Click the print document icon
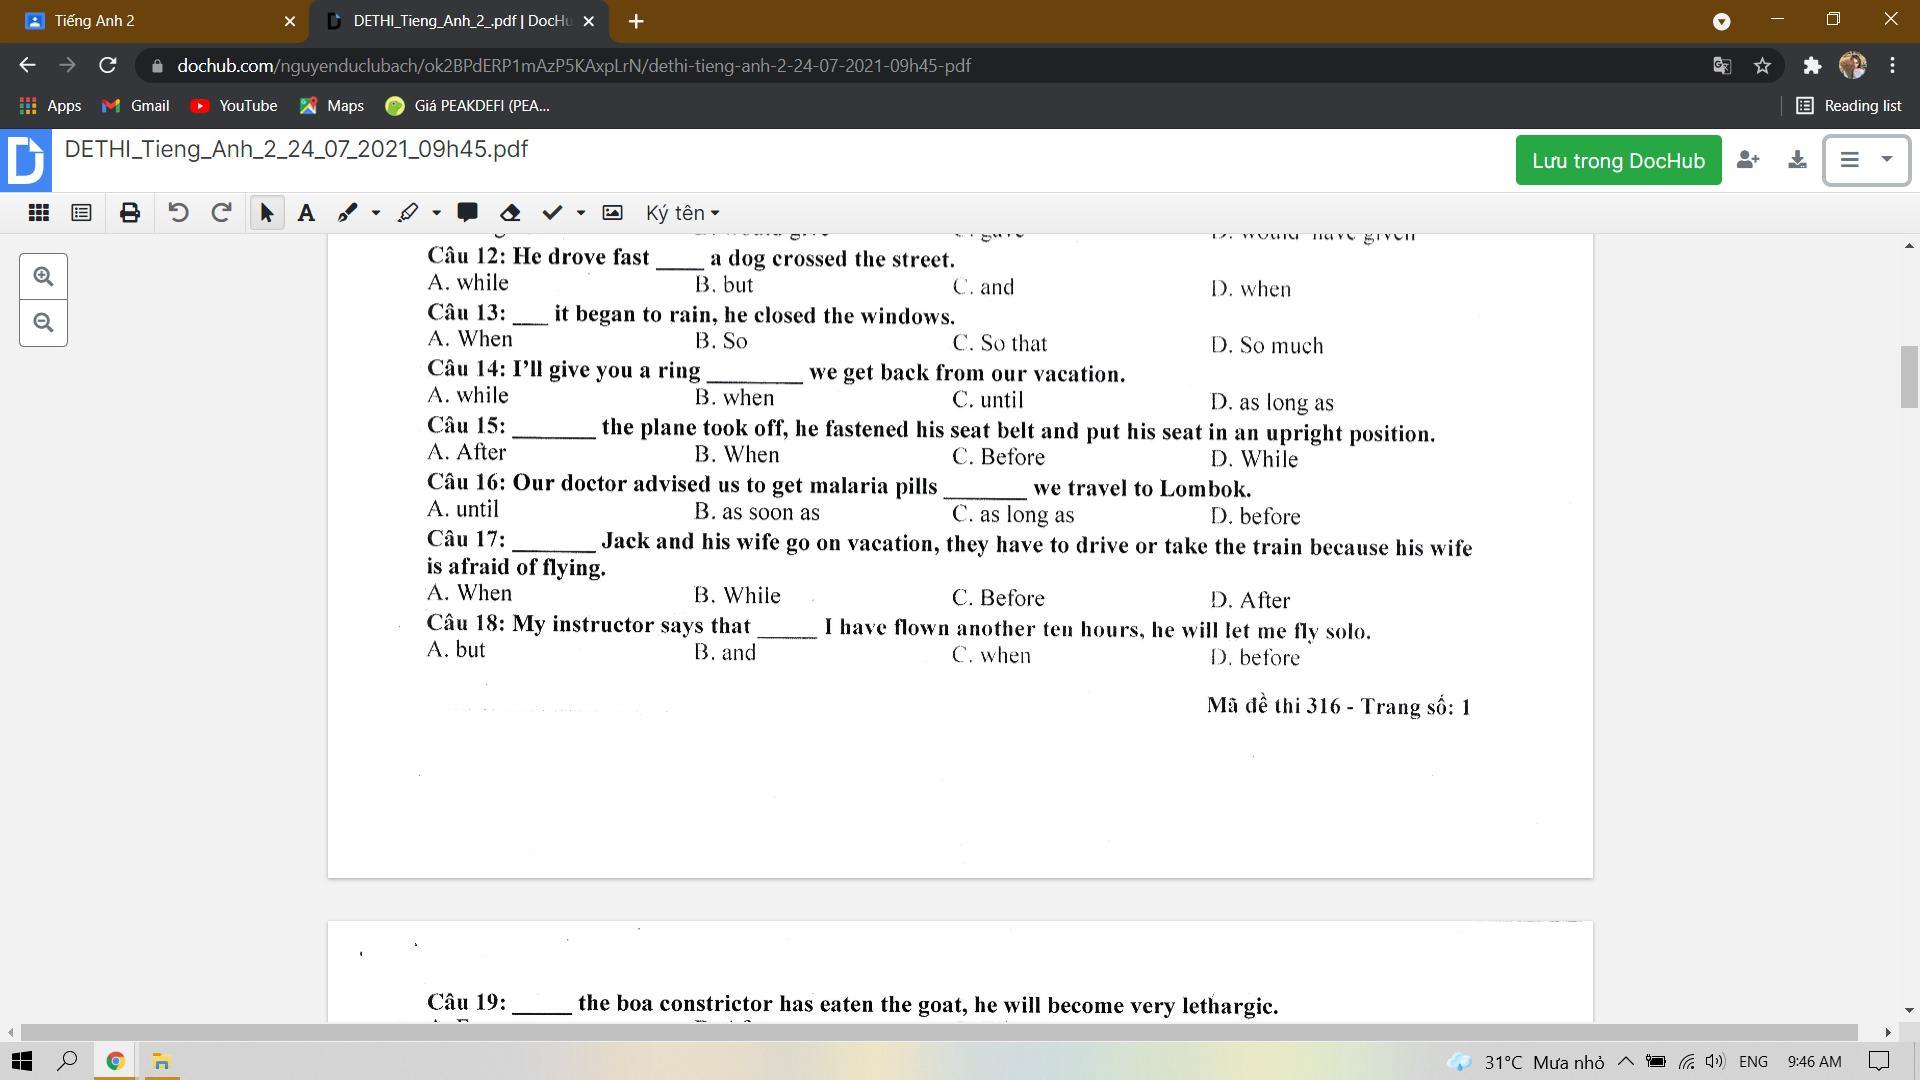The image size is (1920, 1080). click(130, 213)
